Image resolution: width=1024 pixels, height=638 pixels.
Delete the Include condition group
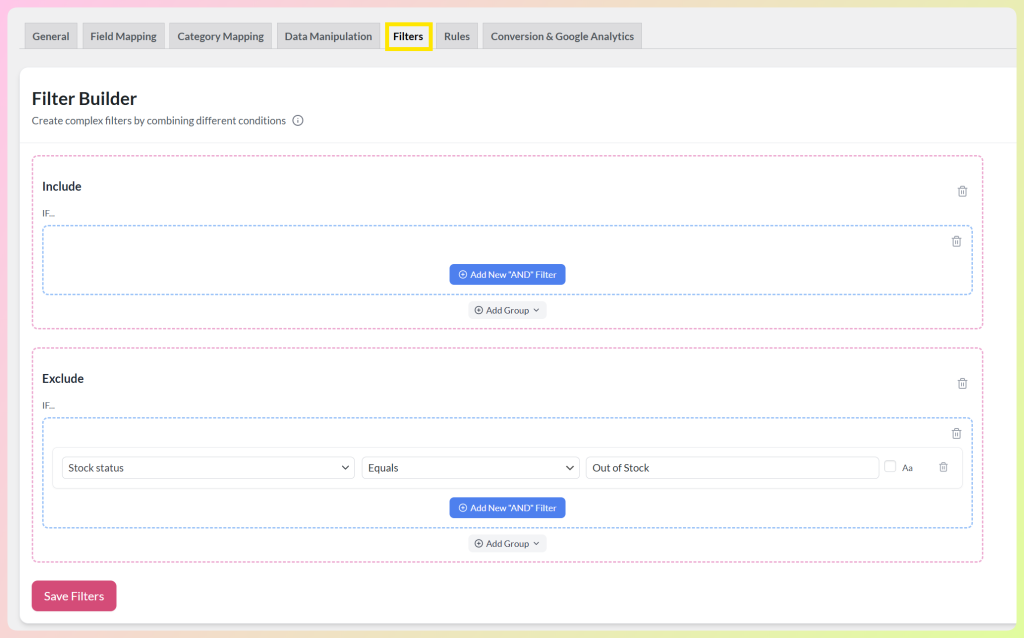coord(957,241)
